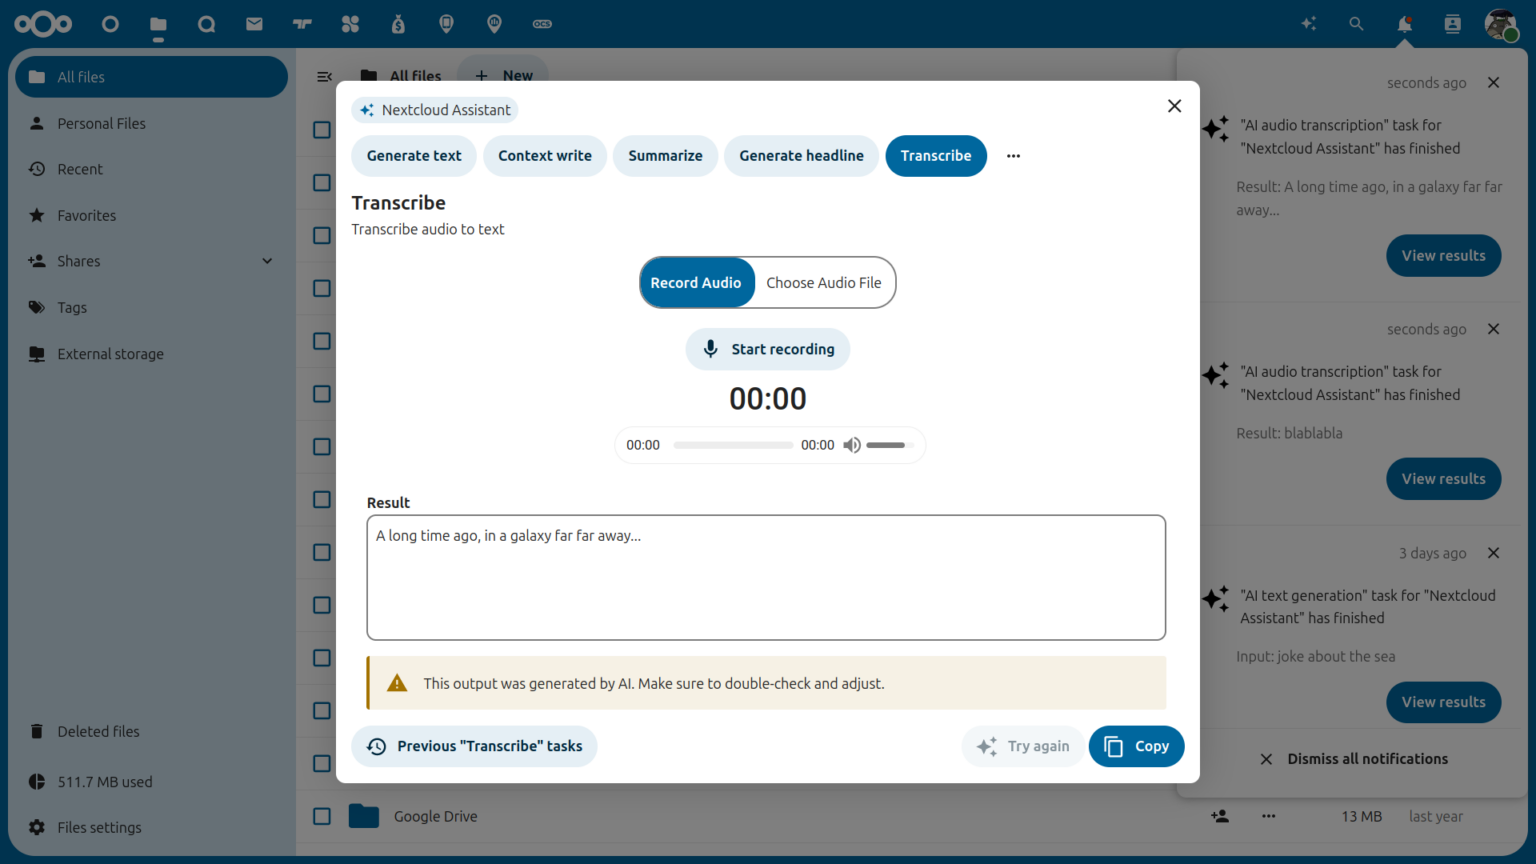Open the Notifications bell
Viewport: 1536px width, 864px height.
pyautogui.click(x=1404, y=24)
